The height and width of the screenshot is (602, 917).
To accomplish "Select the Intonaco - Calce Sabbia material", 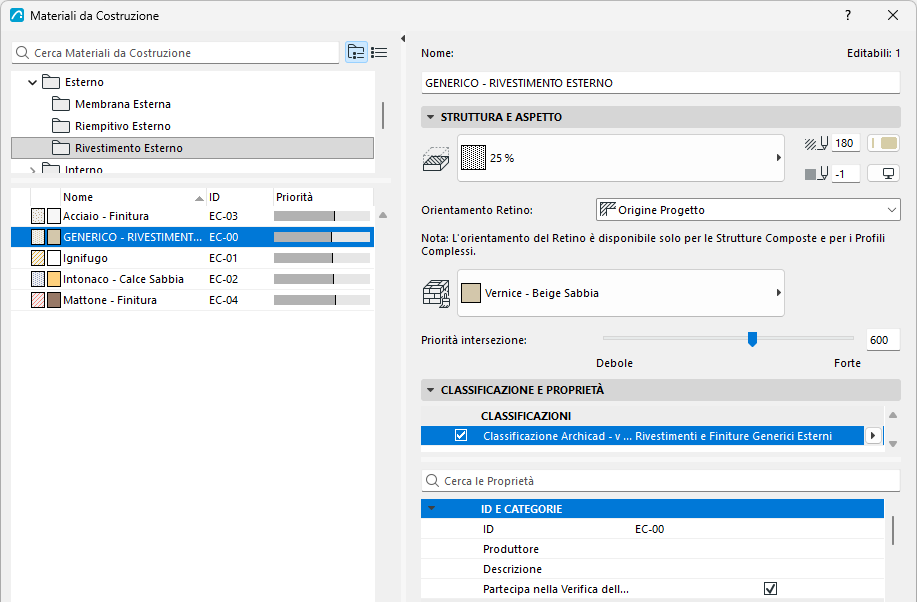I will point(192,279).
